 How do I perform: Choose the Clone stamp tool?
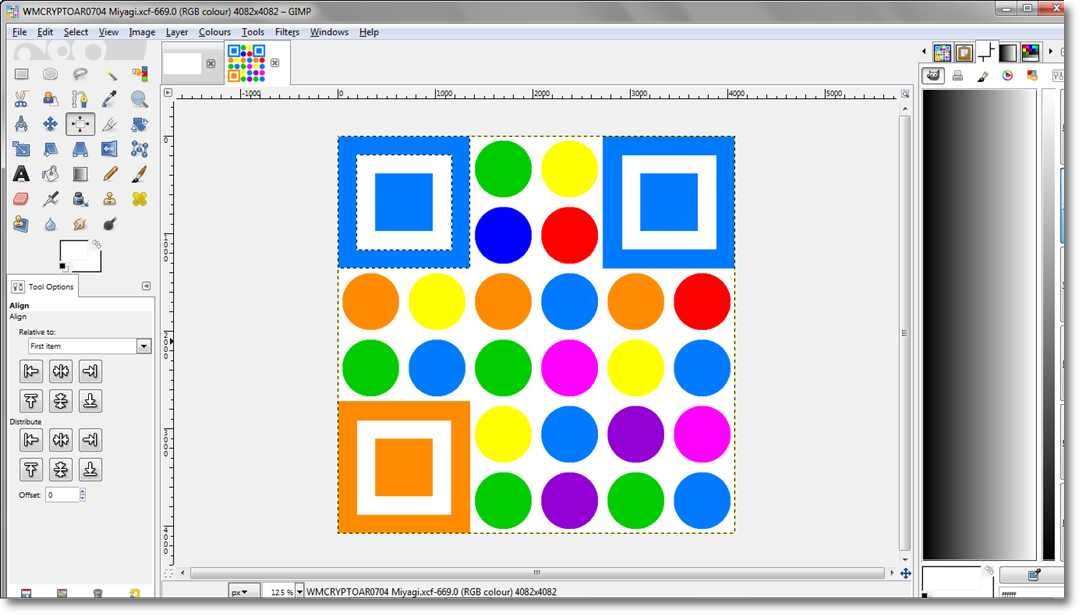click(x=110, y=199)
